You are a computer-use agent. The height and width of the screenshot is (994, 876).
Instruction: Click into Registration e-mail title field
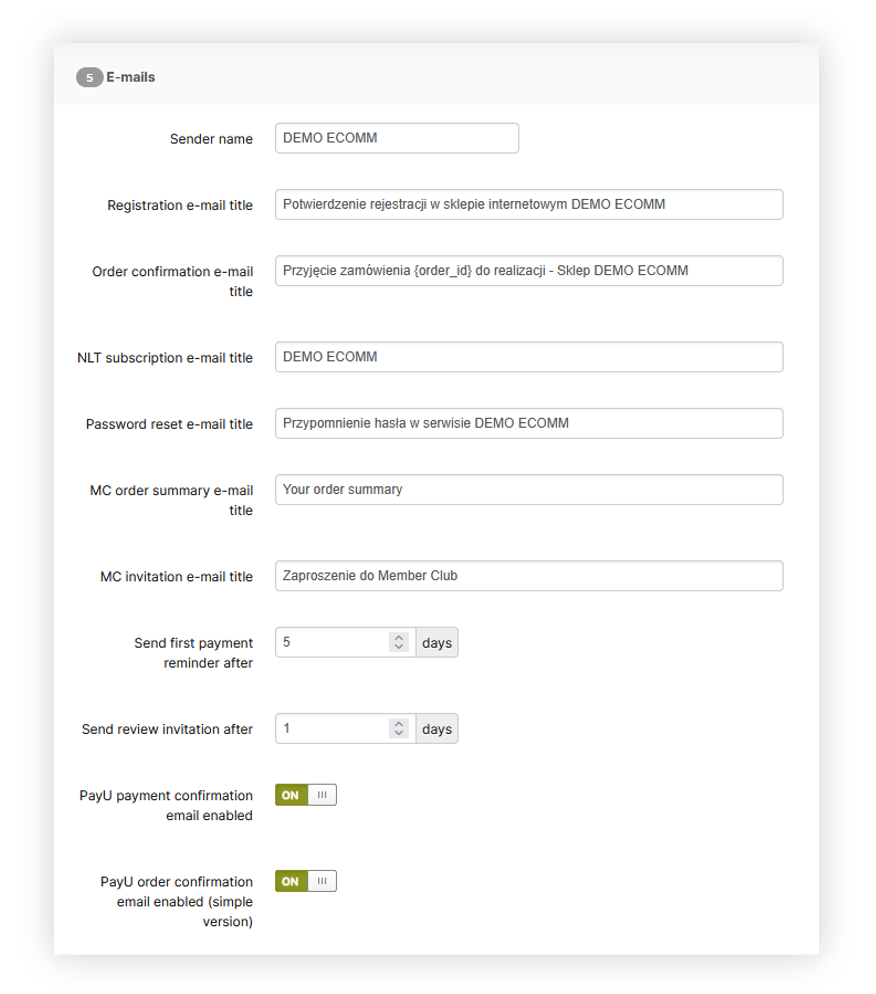528,204
